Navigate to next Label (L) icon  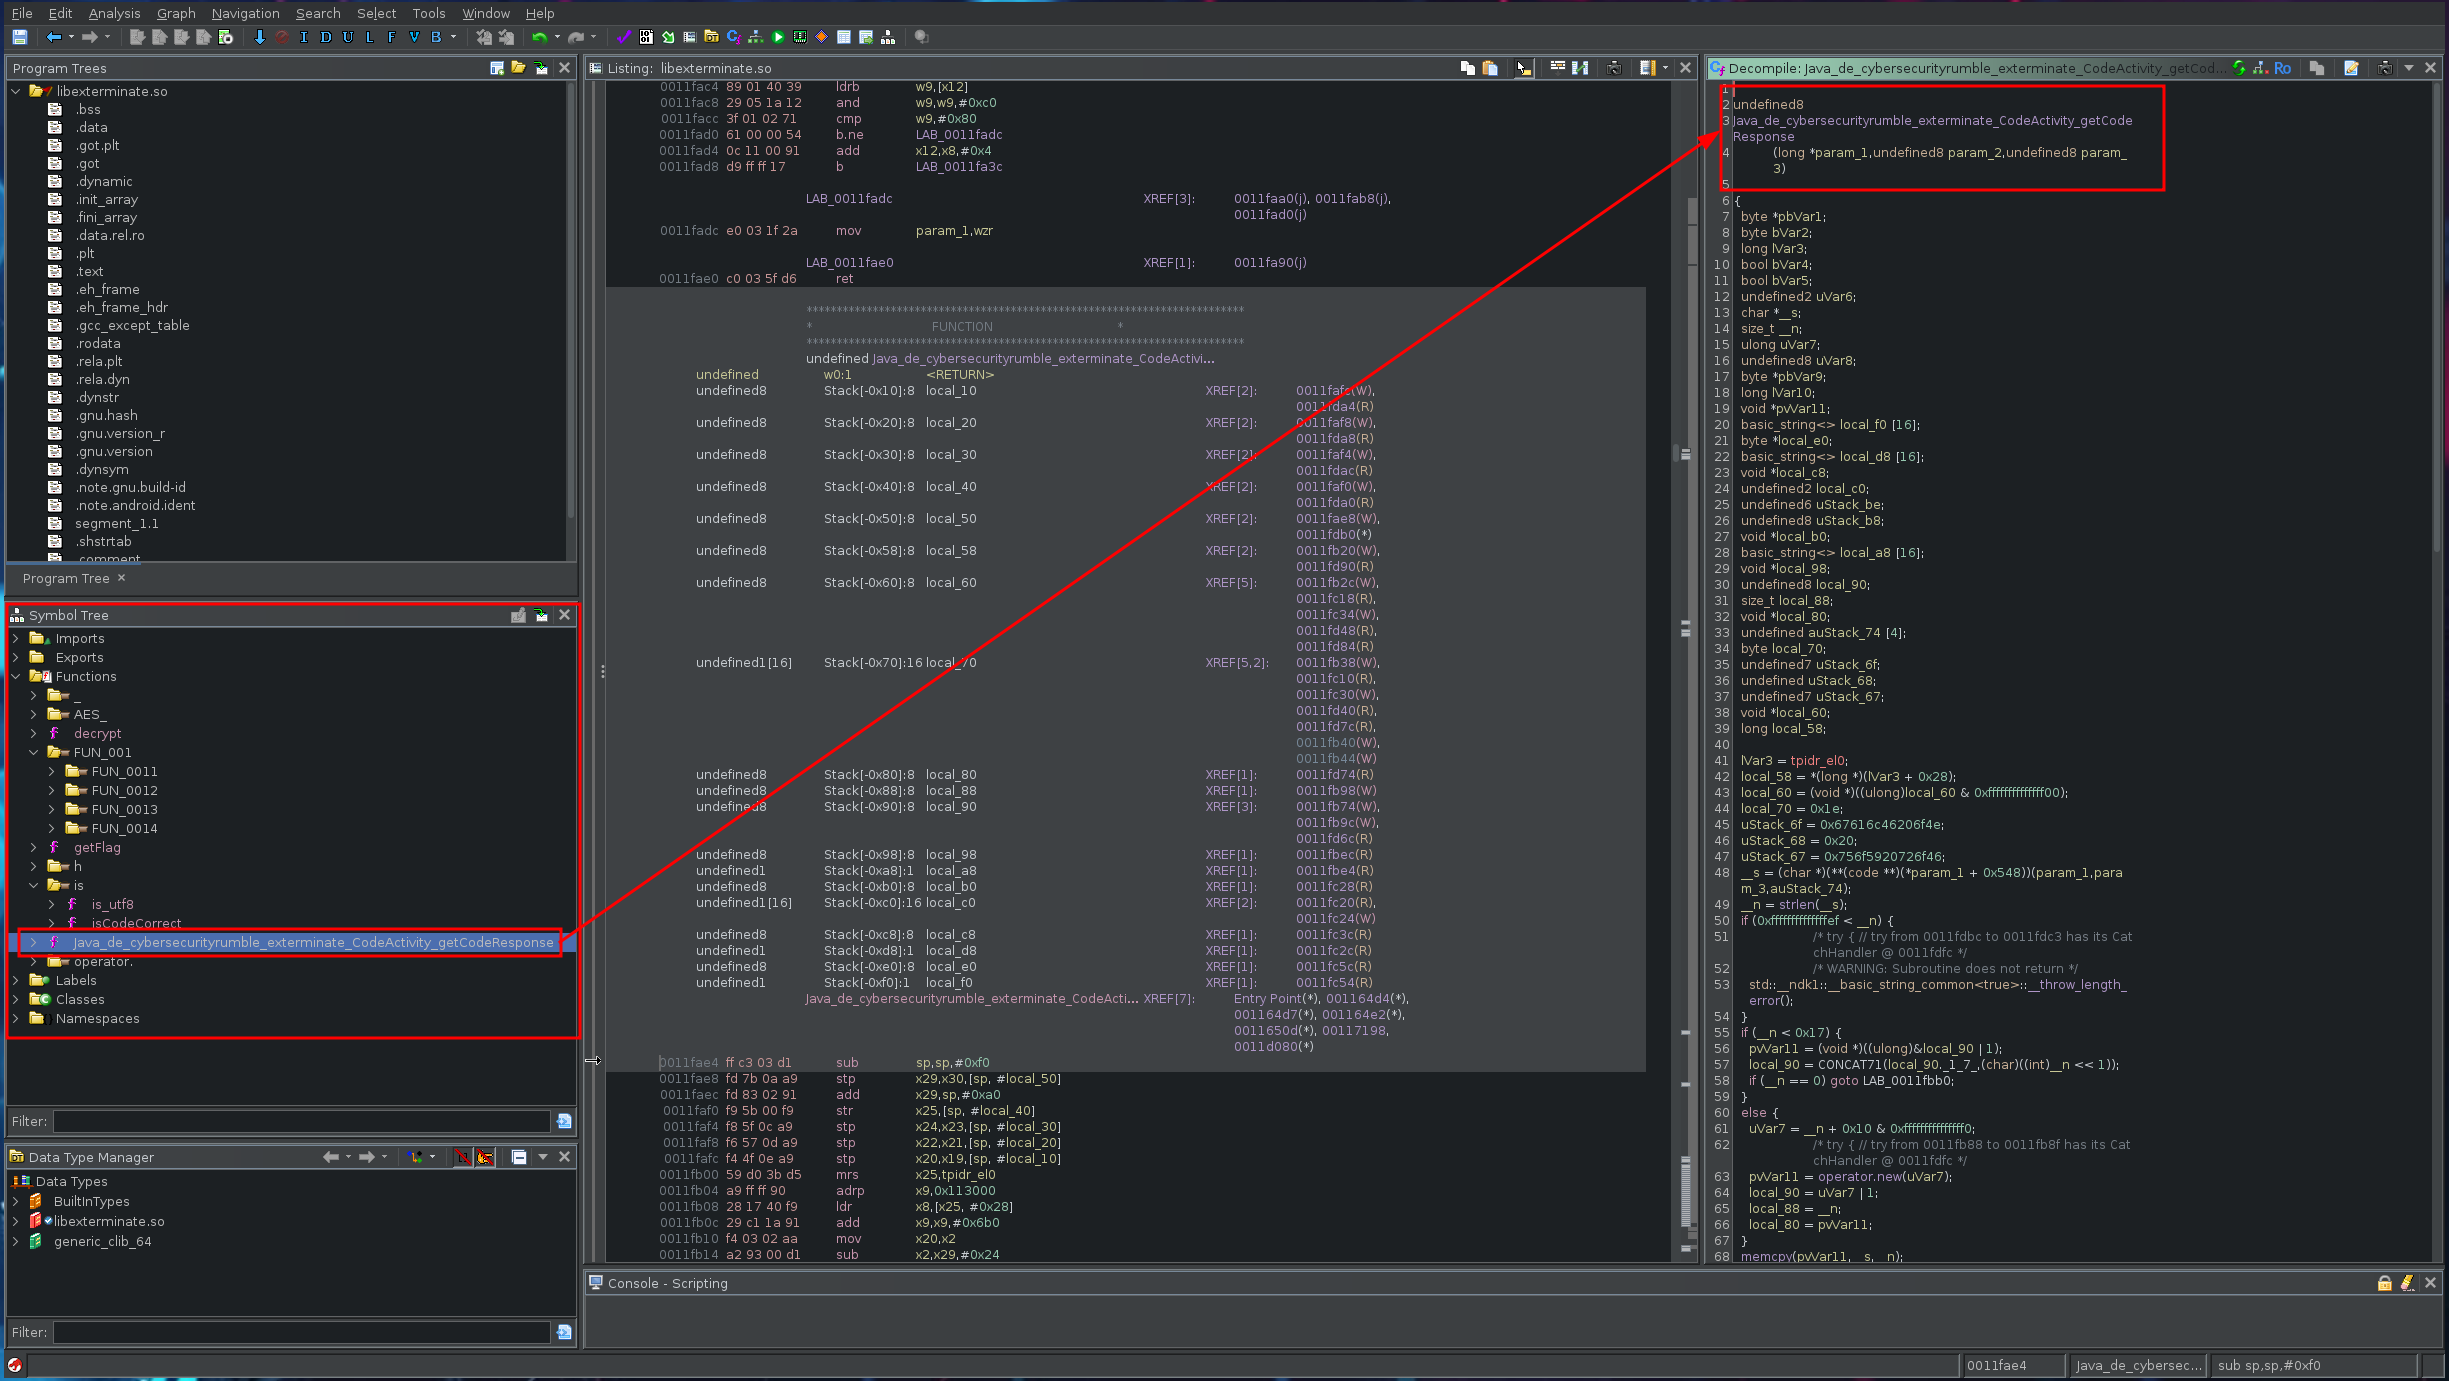point(370,37)
